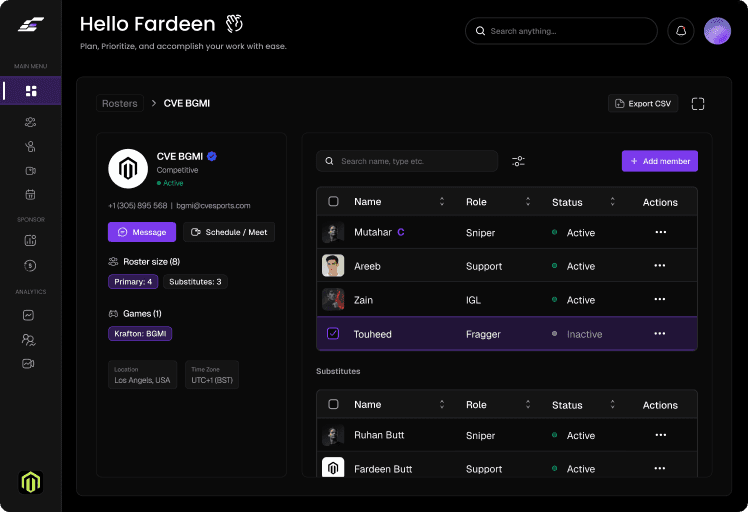Focus the Search name, type etc. field
This screenshot has width=748, height=512.
[x=407, y=161]
